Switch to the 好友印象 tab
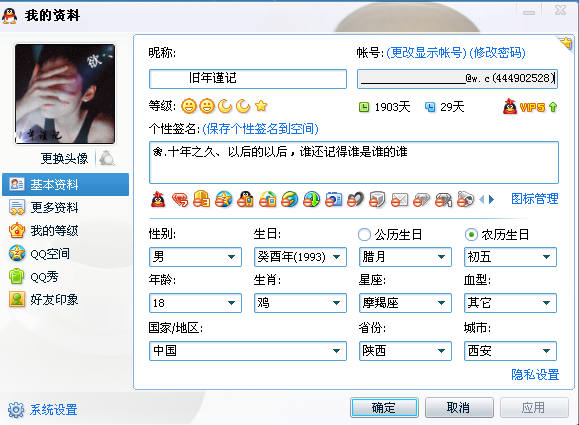Viewport: 579px width, 425px height. [66, 299]
